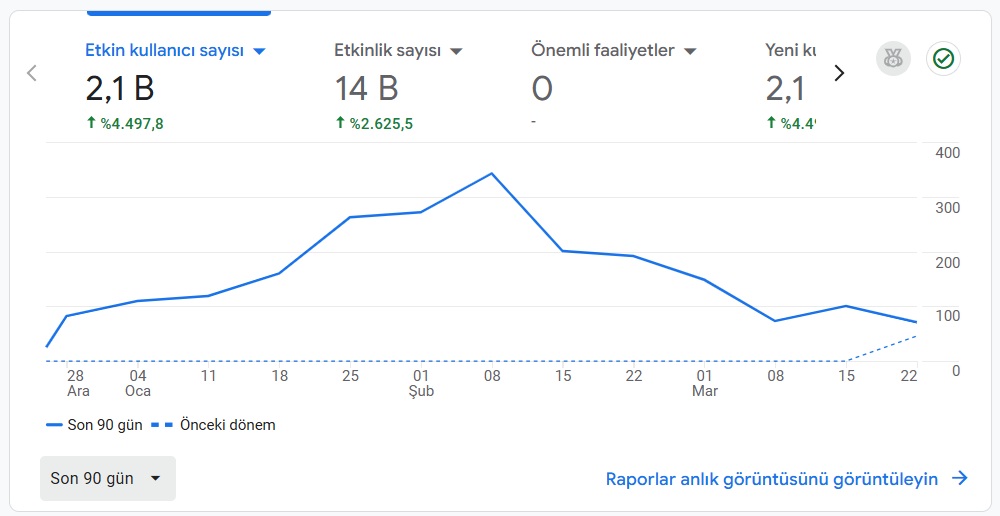
Task: Click the Son 90 gün legend entry
Action: (x=94, y=425)
